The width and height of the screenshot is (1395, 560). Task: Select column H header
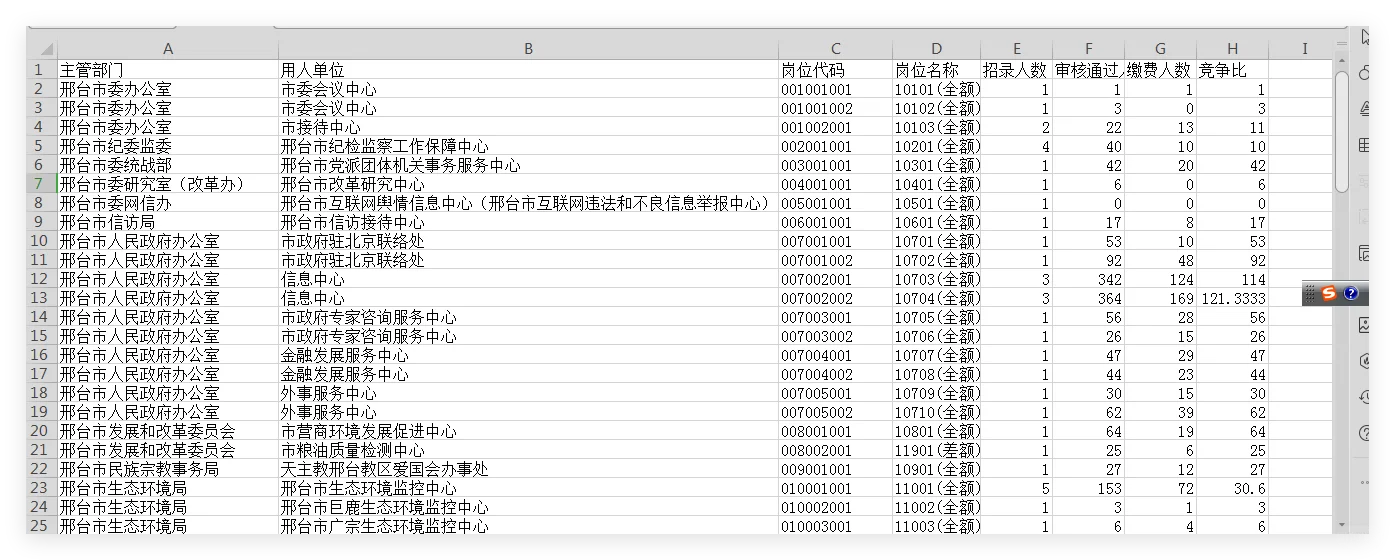(x=1233, y=49)
